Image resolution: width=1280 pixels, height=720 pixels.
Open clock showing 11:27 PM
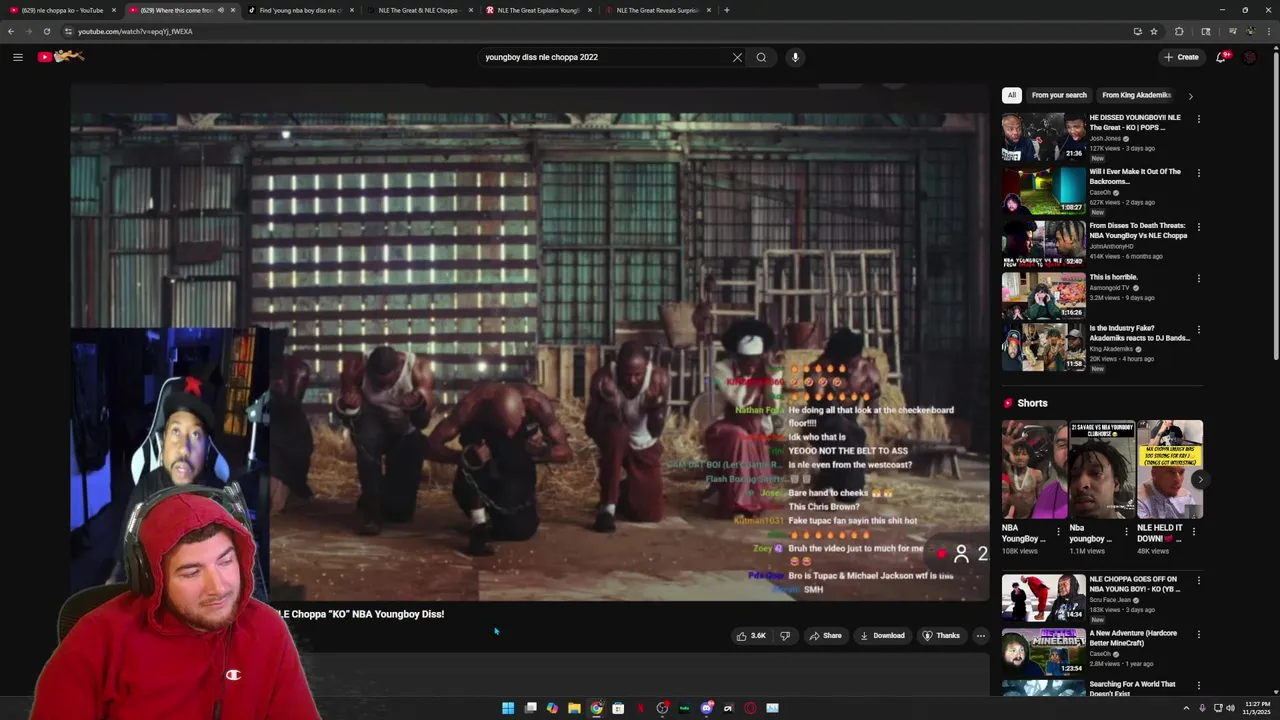[x=1256, y=708]
